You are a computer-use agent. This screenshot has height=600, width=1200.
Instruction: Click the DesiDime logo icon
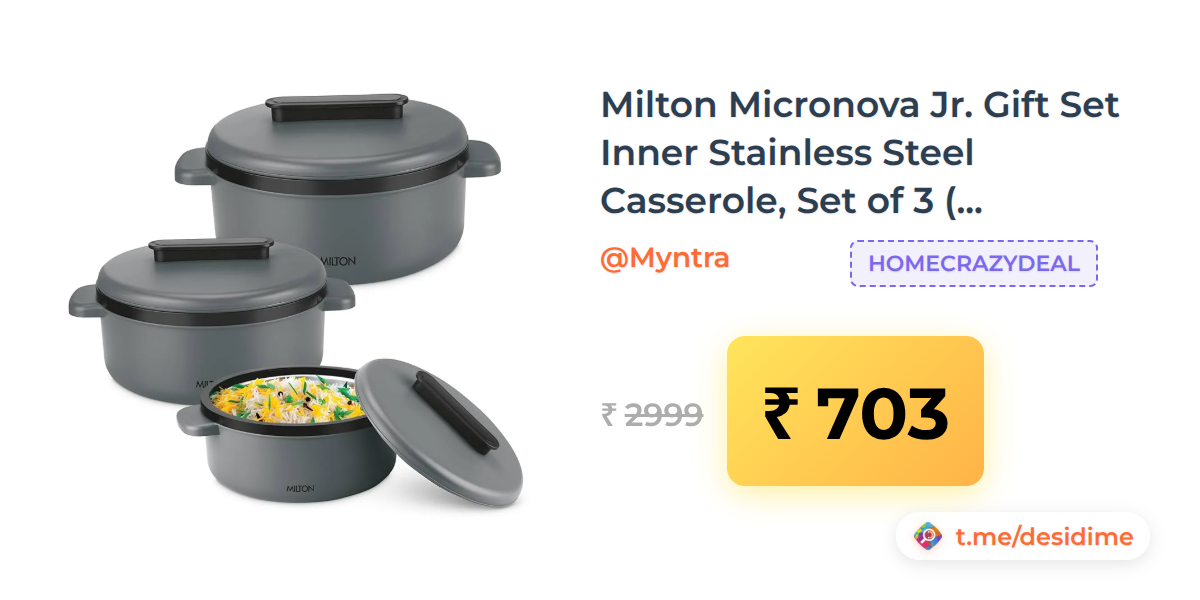[929, 537]
